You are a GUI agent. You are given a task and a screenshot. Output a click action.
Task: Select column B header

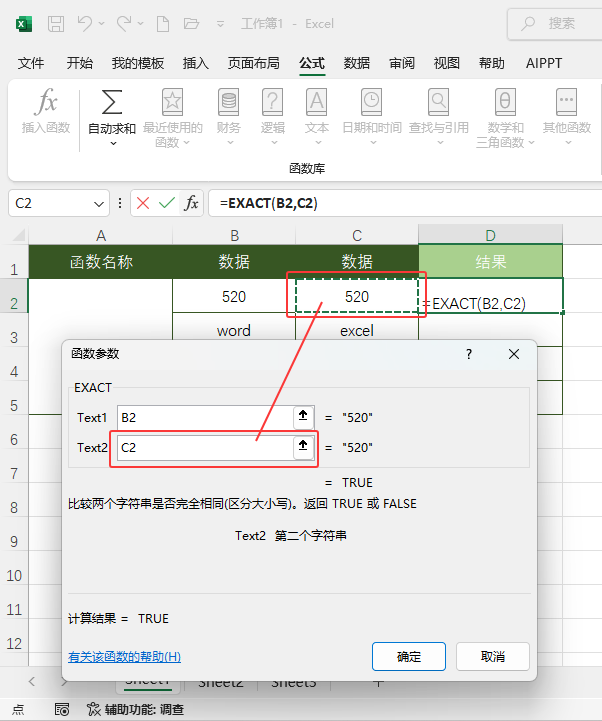coord(234,235)
